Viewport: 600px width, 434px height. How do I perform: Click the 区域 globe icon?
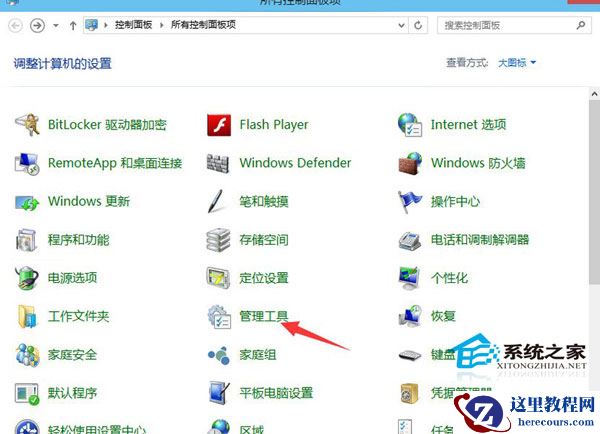coord(219,427)
